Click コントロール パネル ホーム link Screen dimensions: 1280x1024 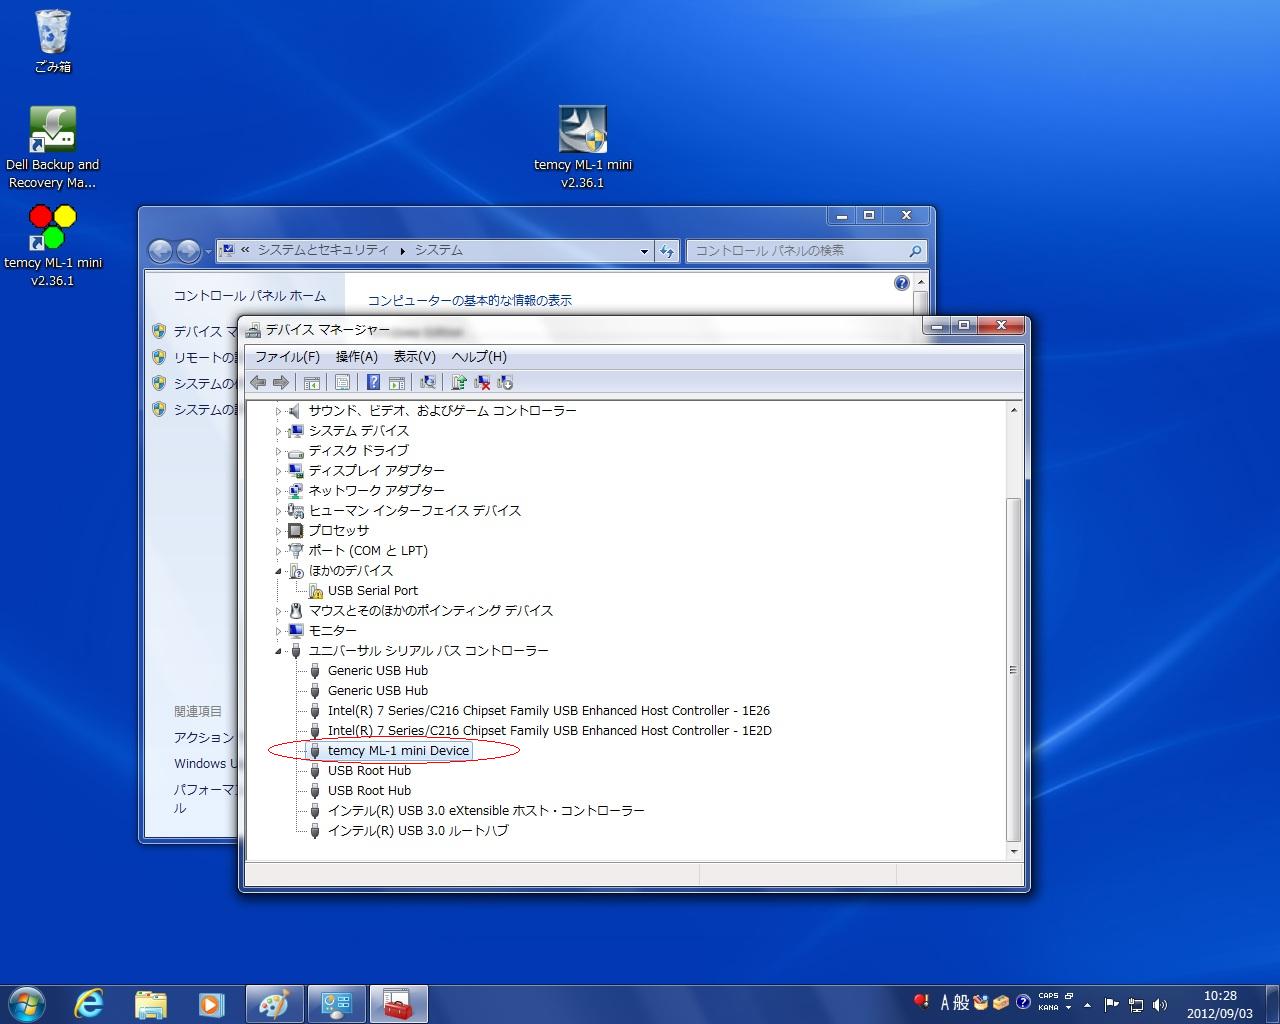[x=250, y=296]
